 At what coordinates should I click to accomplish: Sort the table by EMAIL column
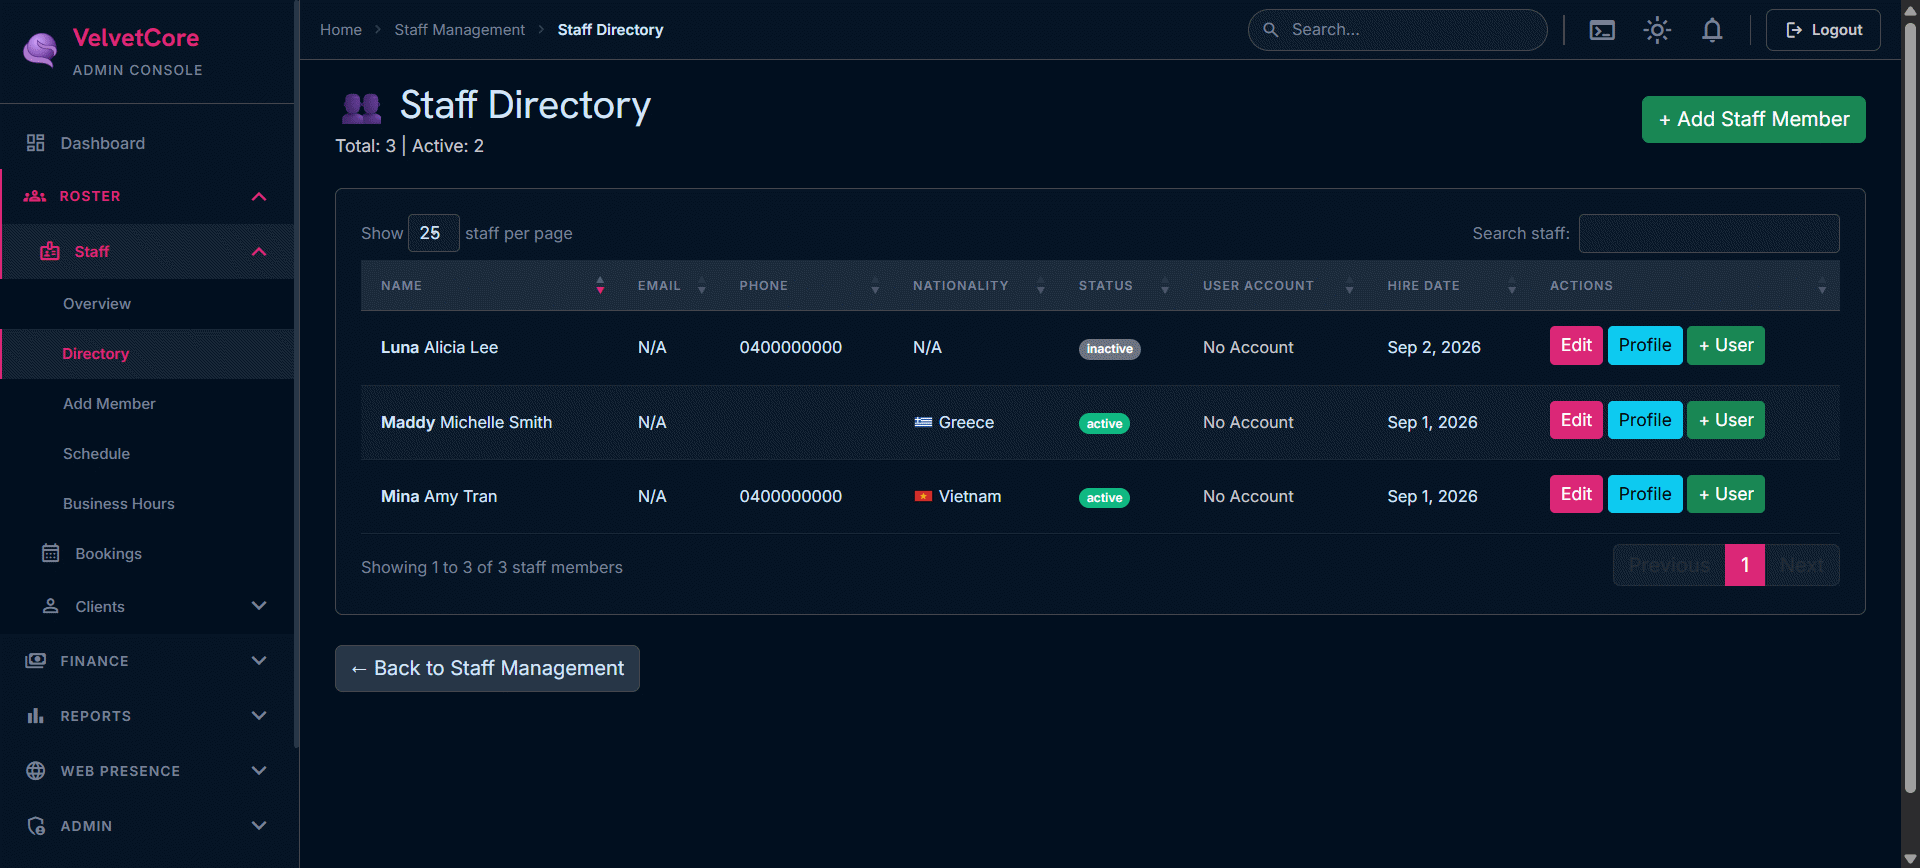(669, 286)
